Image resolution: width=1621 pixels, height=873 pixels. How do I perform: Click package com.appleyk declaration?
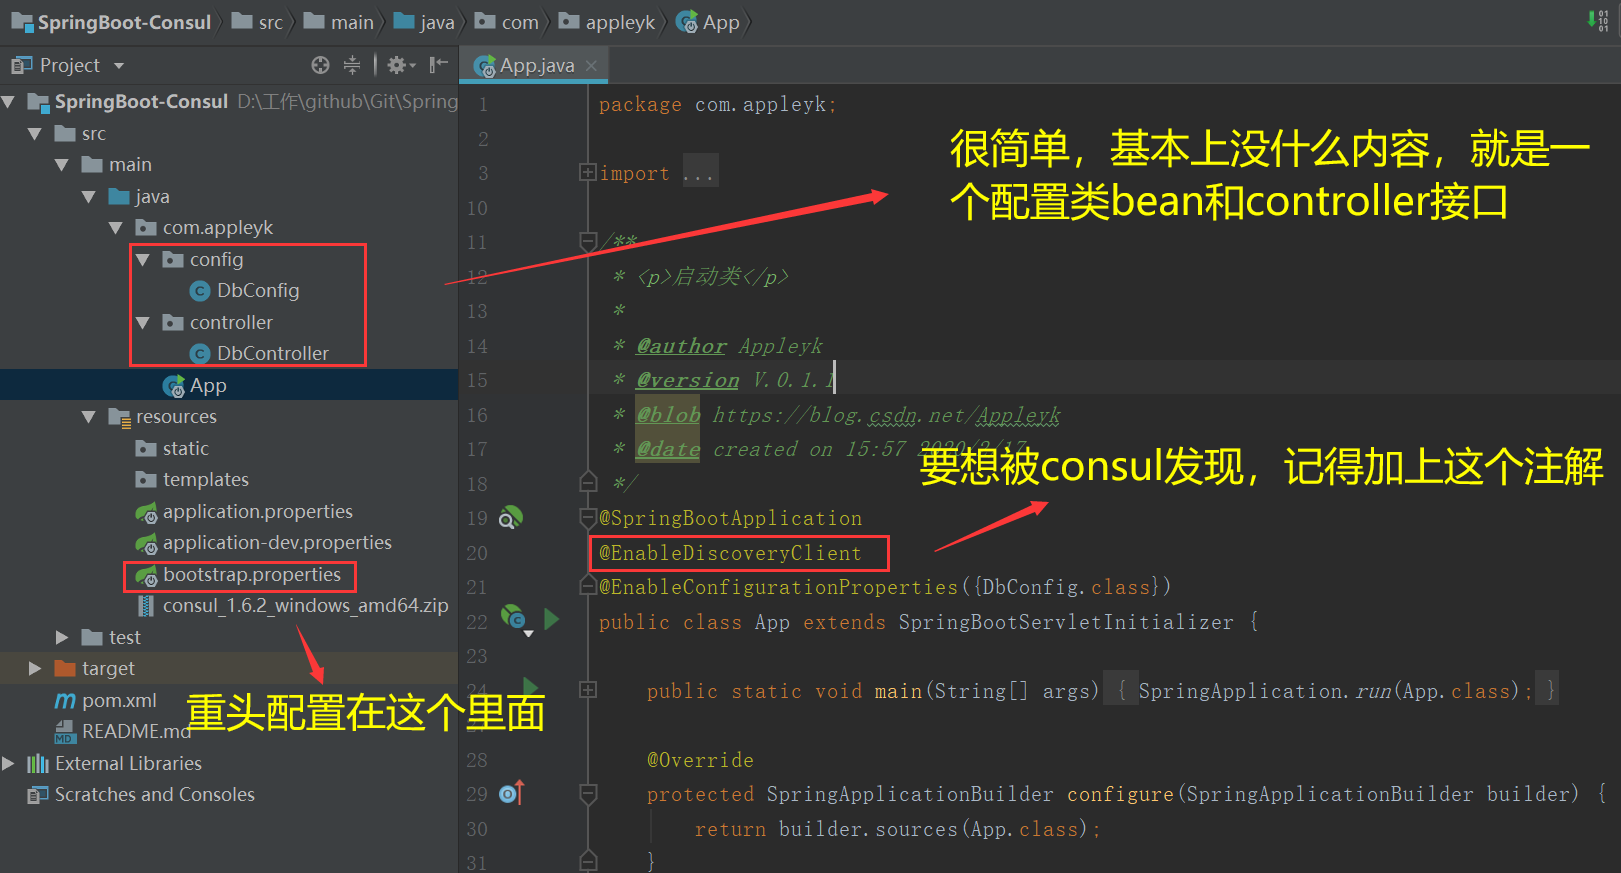click(717, 104)
